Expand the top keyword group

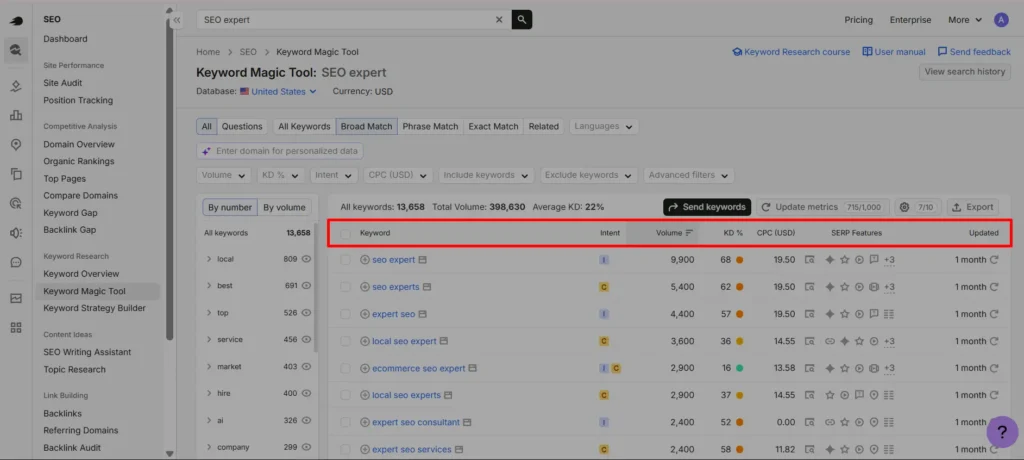pyautogui.click(x=209, y=313)
